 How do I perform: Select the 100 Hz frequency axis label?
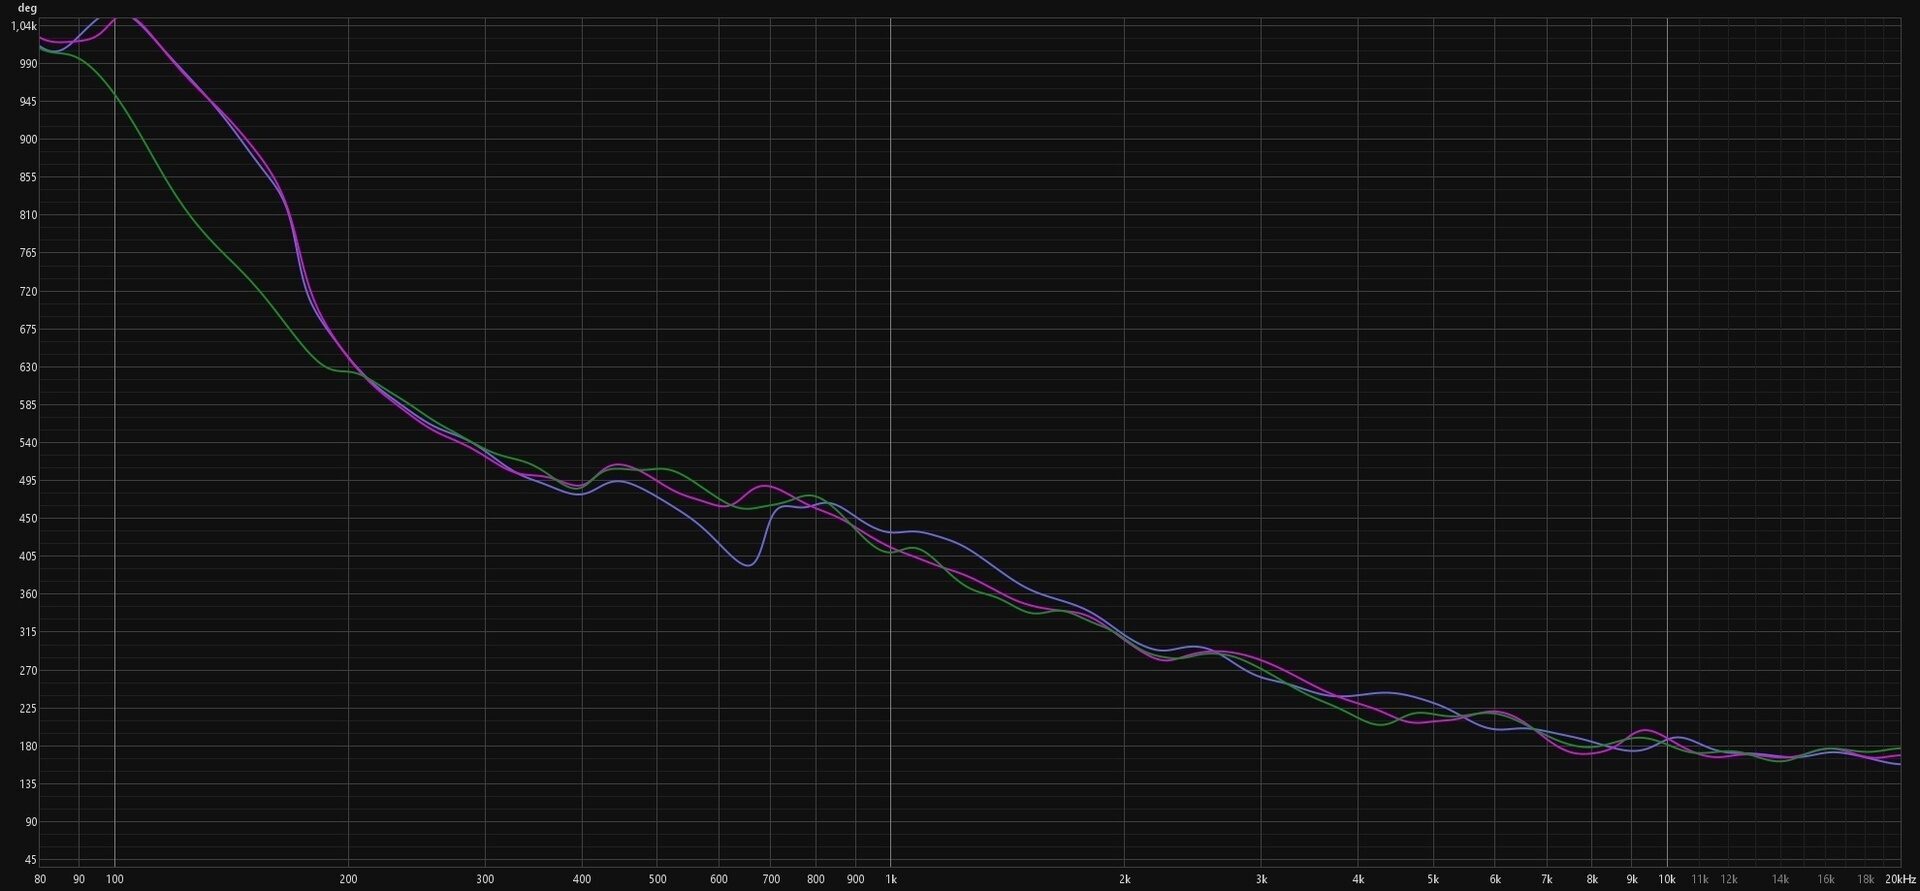tap(115, 880)
